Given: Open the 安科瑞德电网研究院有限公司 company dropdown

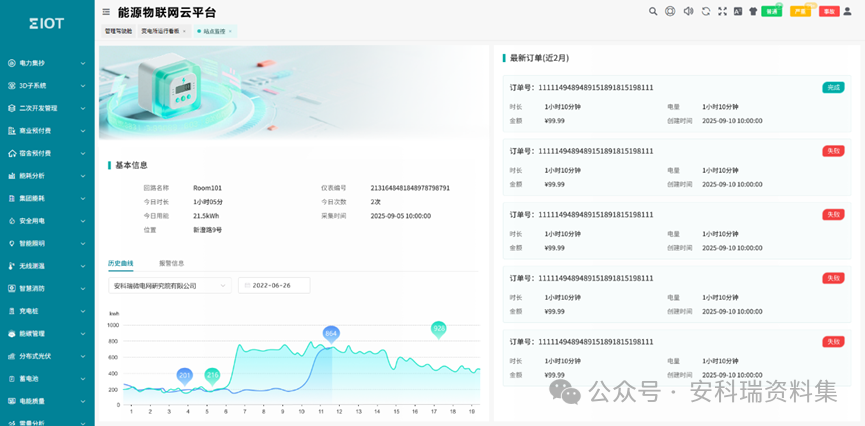Looking at the screenshot, I should (170, 286).
